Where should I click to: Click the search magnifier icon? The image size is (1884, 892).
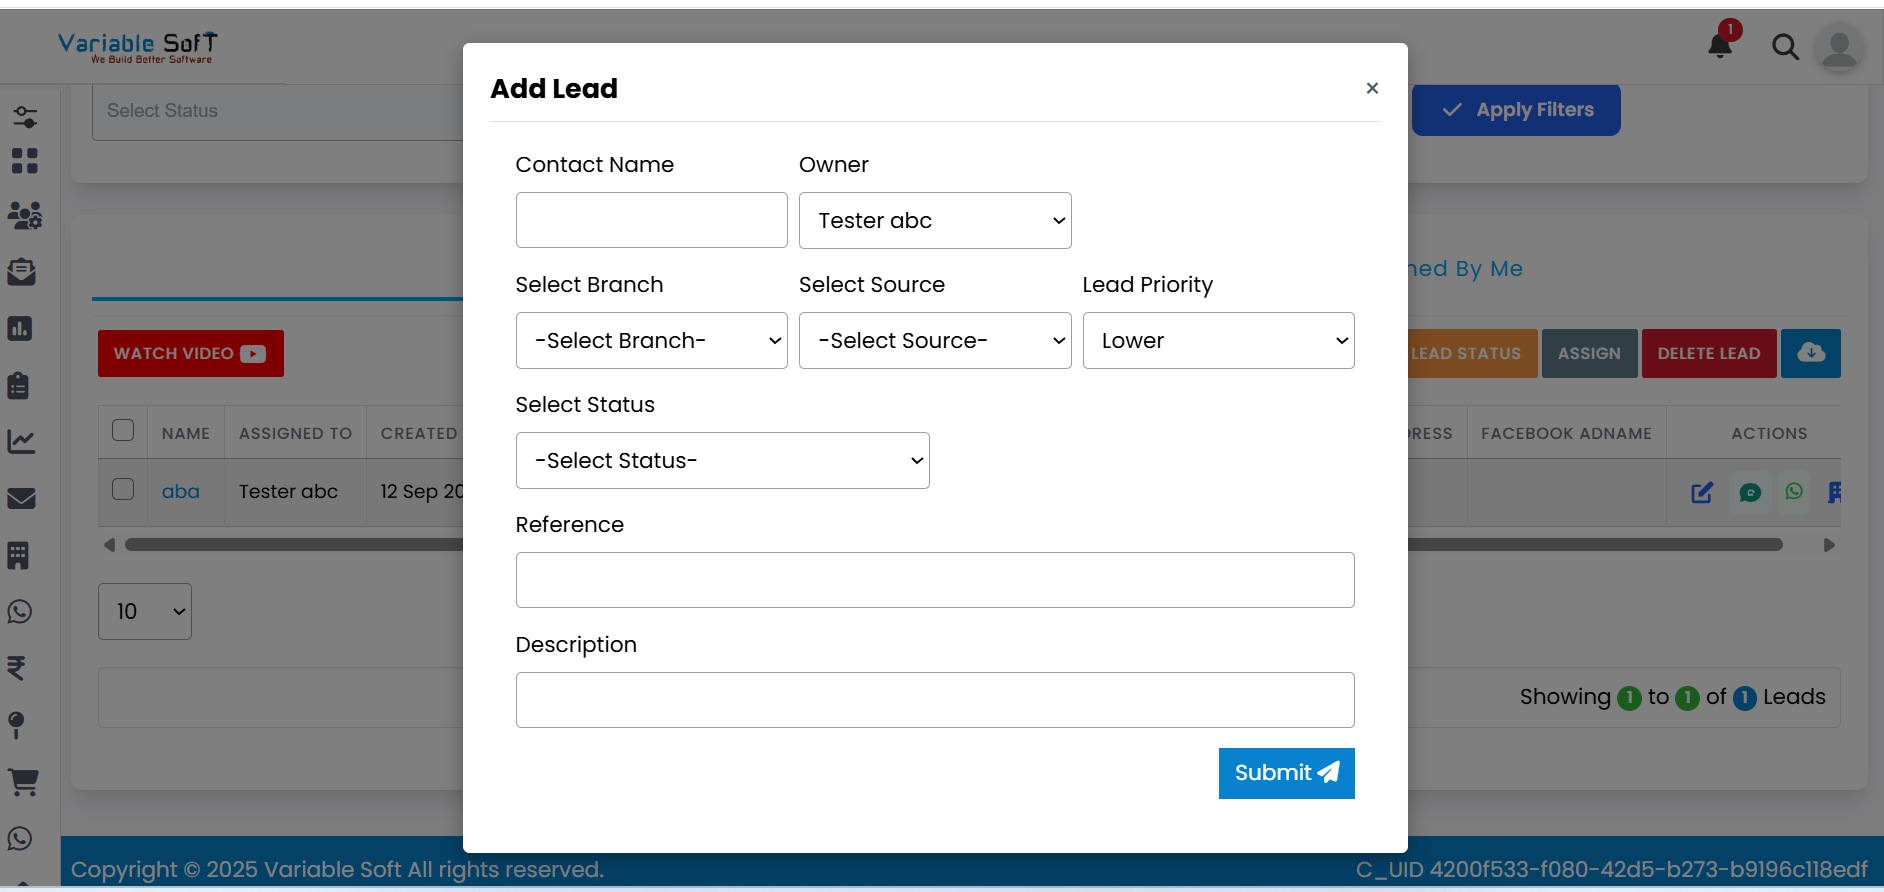tap(1785, 47)
